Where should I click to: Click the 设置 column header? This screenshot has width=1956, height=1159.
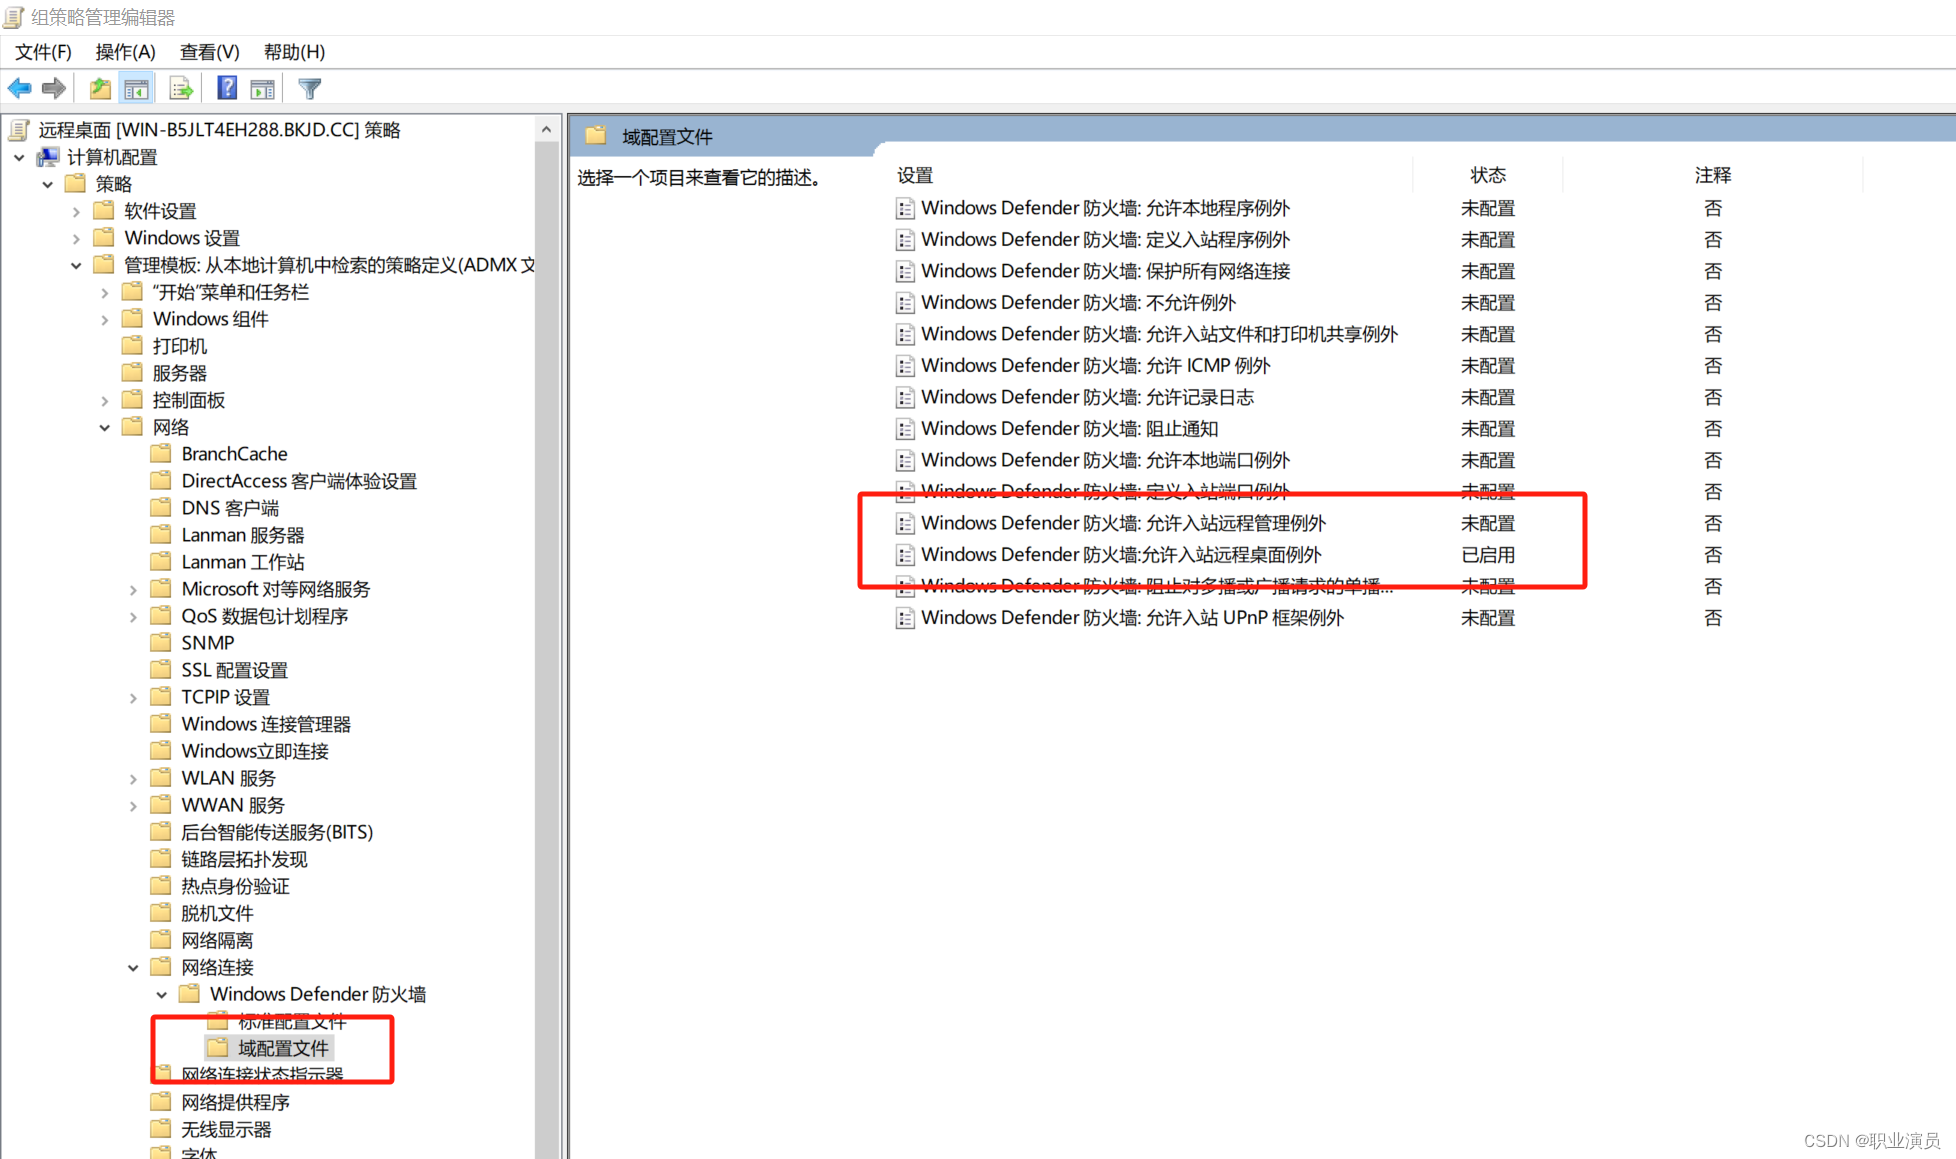tap(914, 175)
